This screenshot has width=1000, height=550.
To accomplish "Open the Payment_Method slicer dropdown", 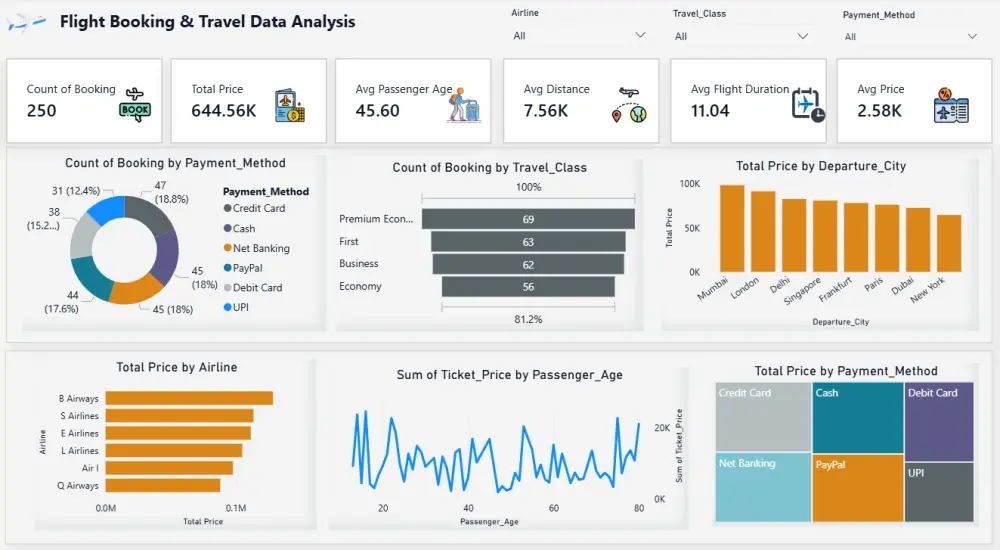I will click(x=910, y=37).
